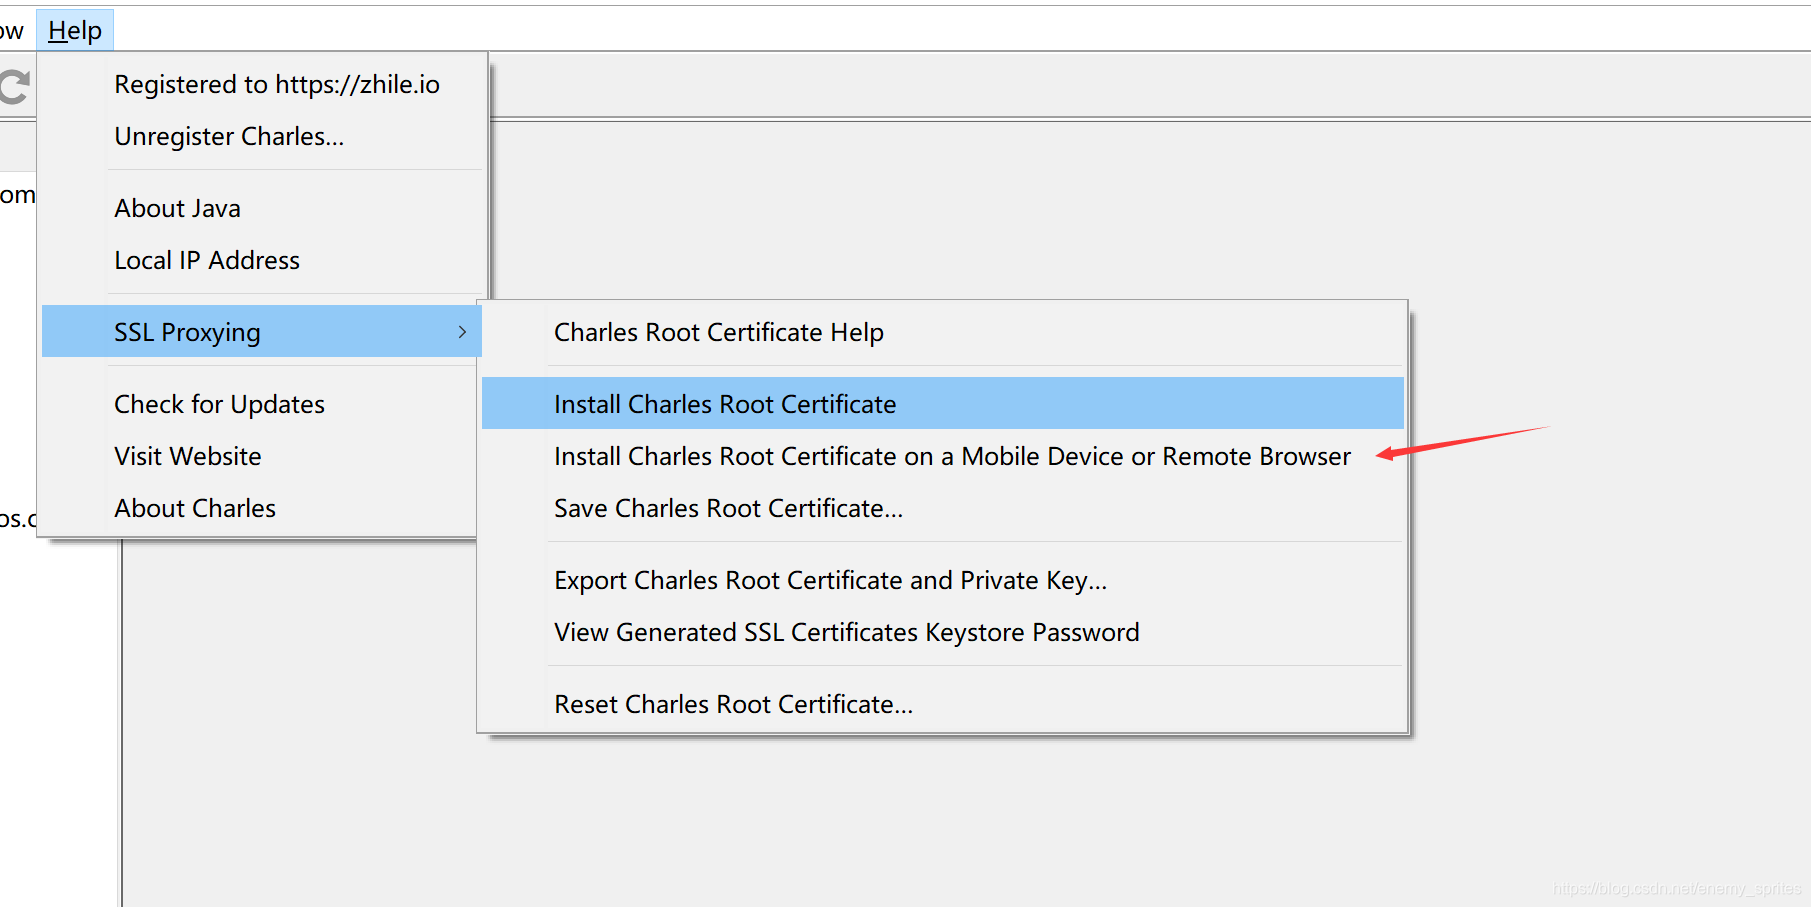Select Check for Updates
The width and height of the screenshot is (1811, 907).
point(262,405)
